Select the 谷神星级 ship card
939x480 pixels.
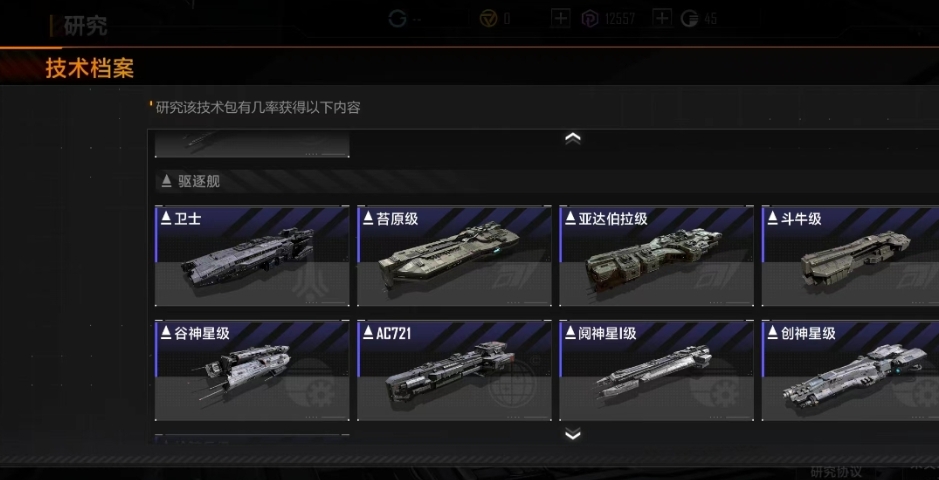pos(252,370)
